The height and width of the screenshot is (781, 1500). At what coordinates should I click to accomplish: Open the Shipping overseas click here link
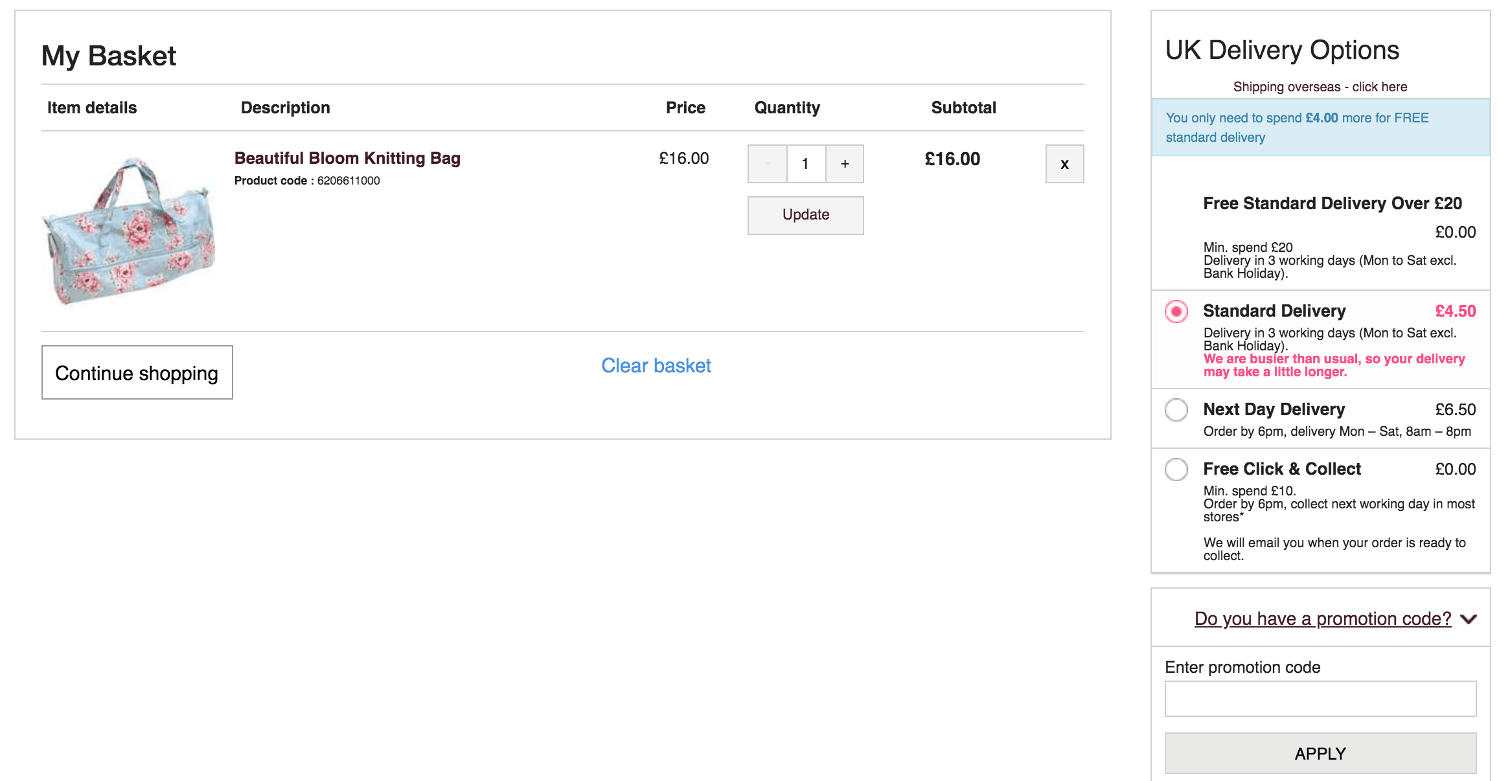coord(1320,87)
